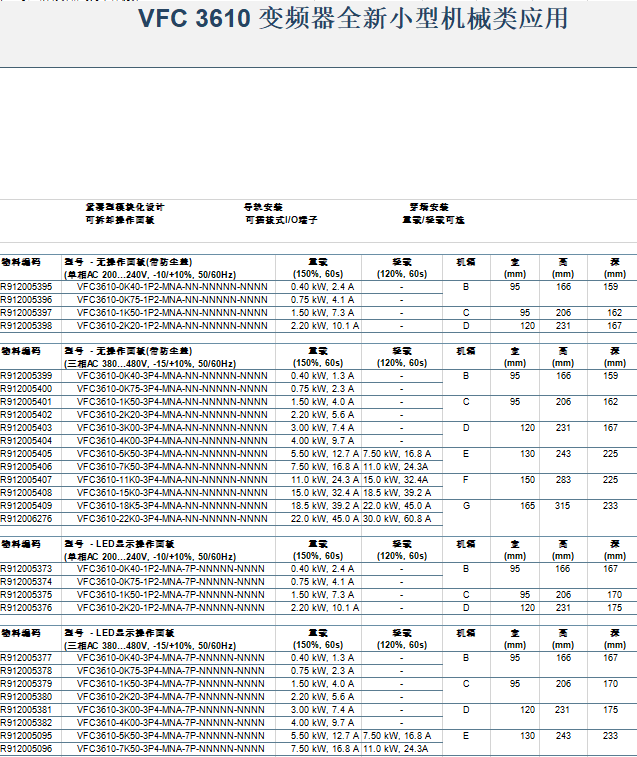Click depth 170 in R912005379 row
The height and width of the screenshot is (757, 637).
coord(610,684)
